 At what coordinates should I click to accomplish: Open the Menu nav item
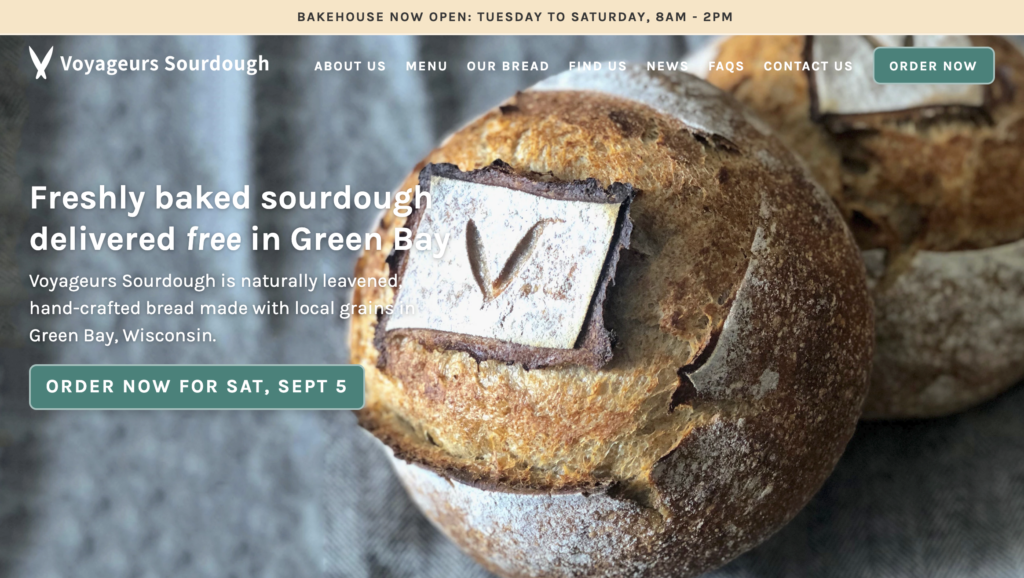click(426, 66)
